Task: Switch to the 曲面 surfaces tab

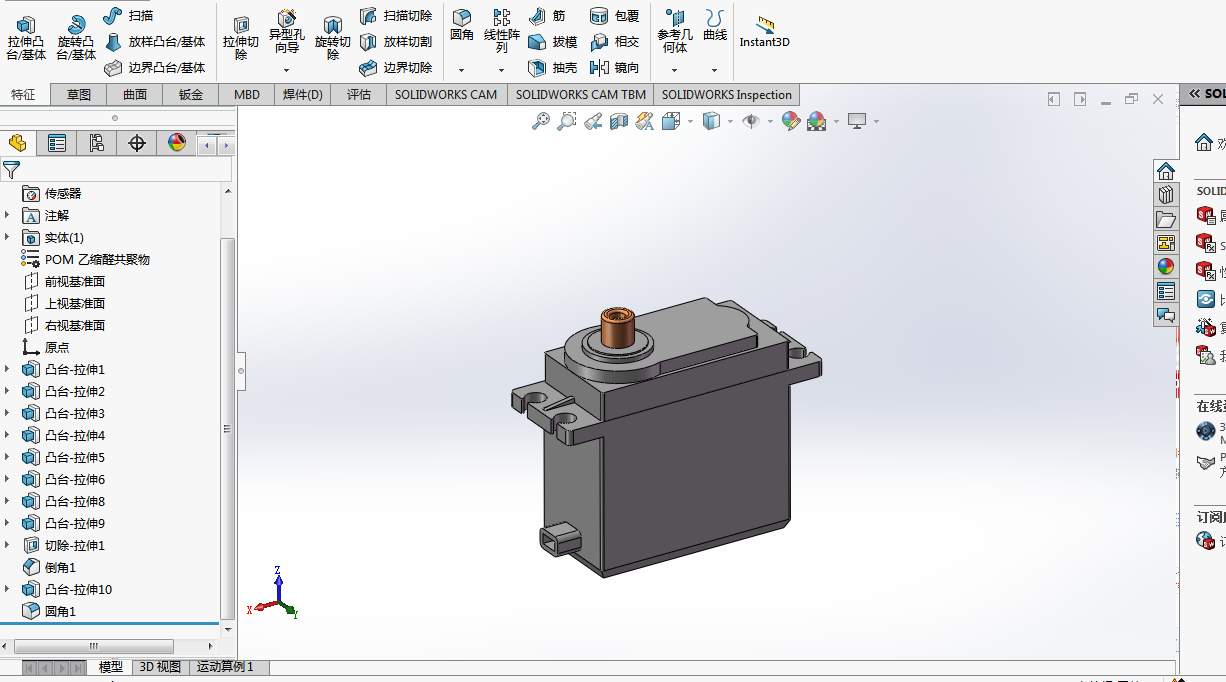Action: [x=135, y=95]
